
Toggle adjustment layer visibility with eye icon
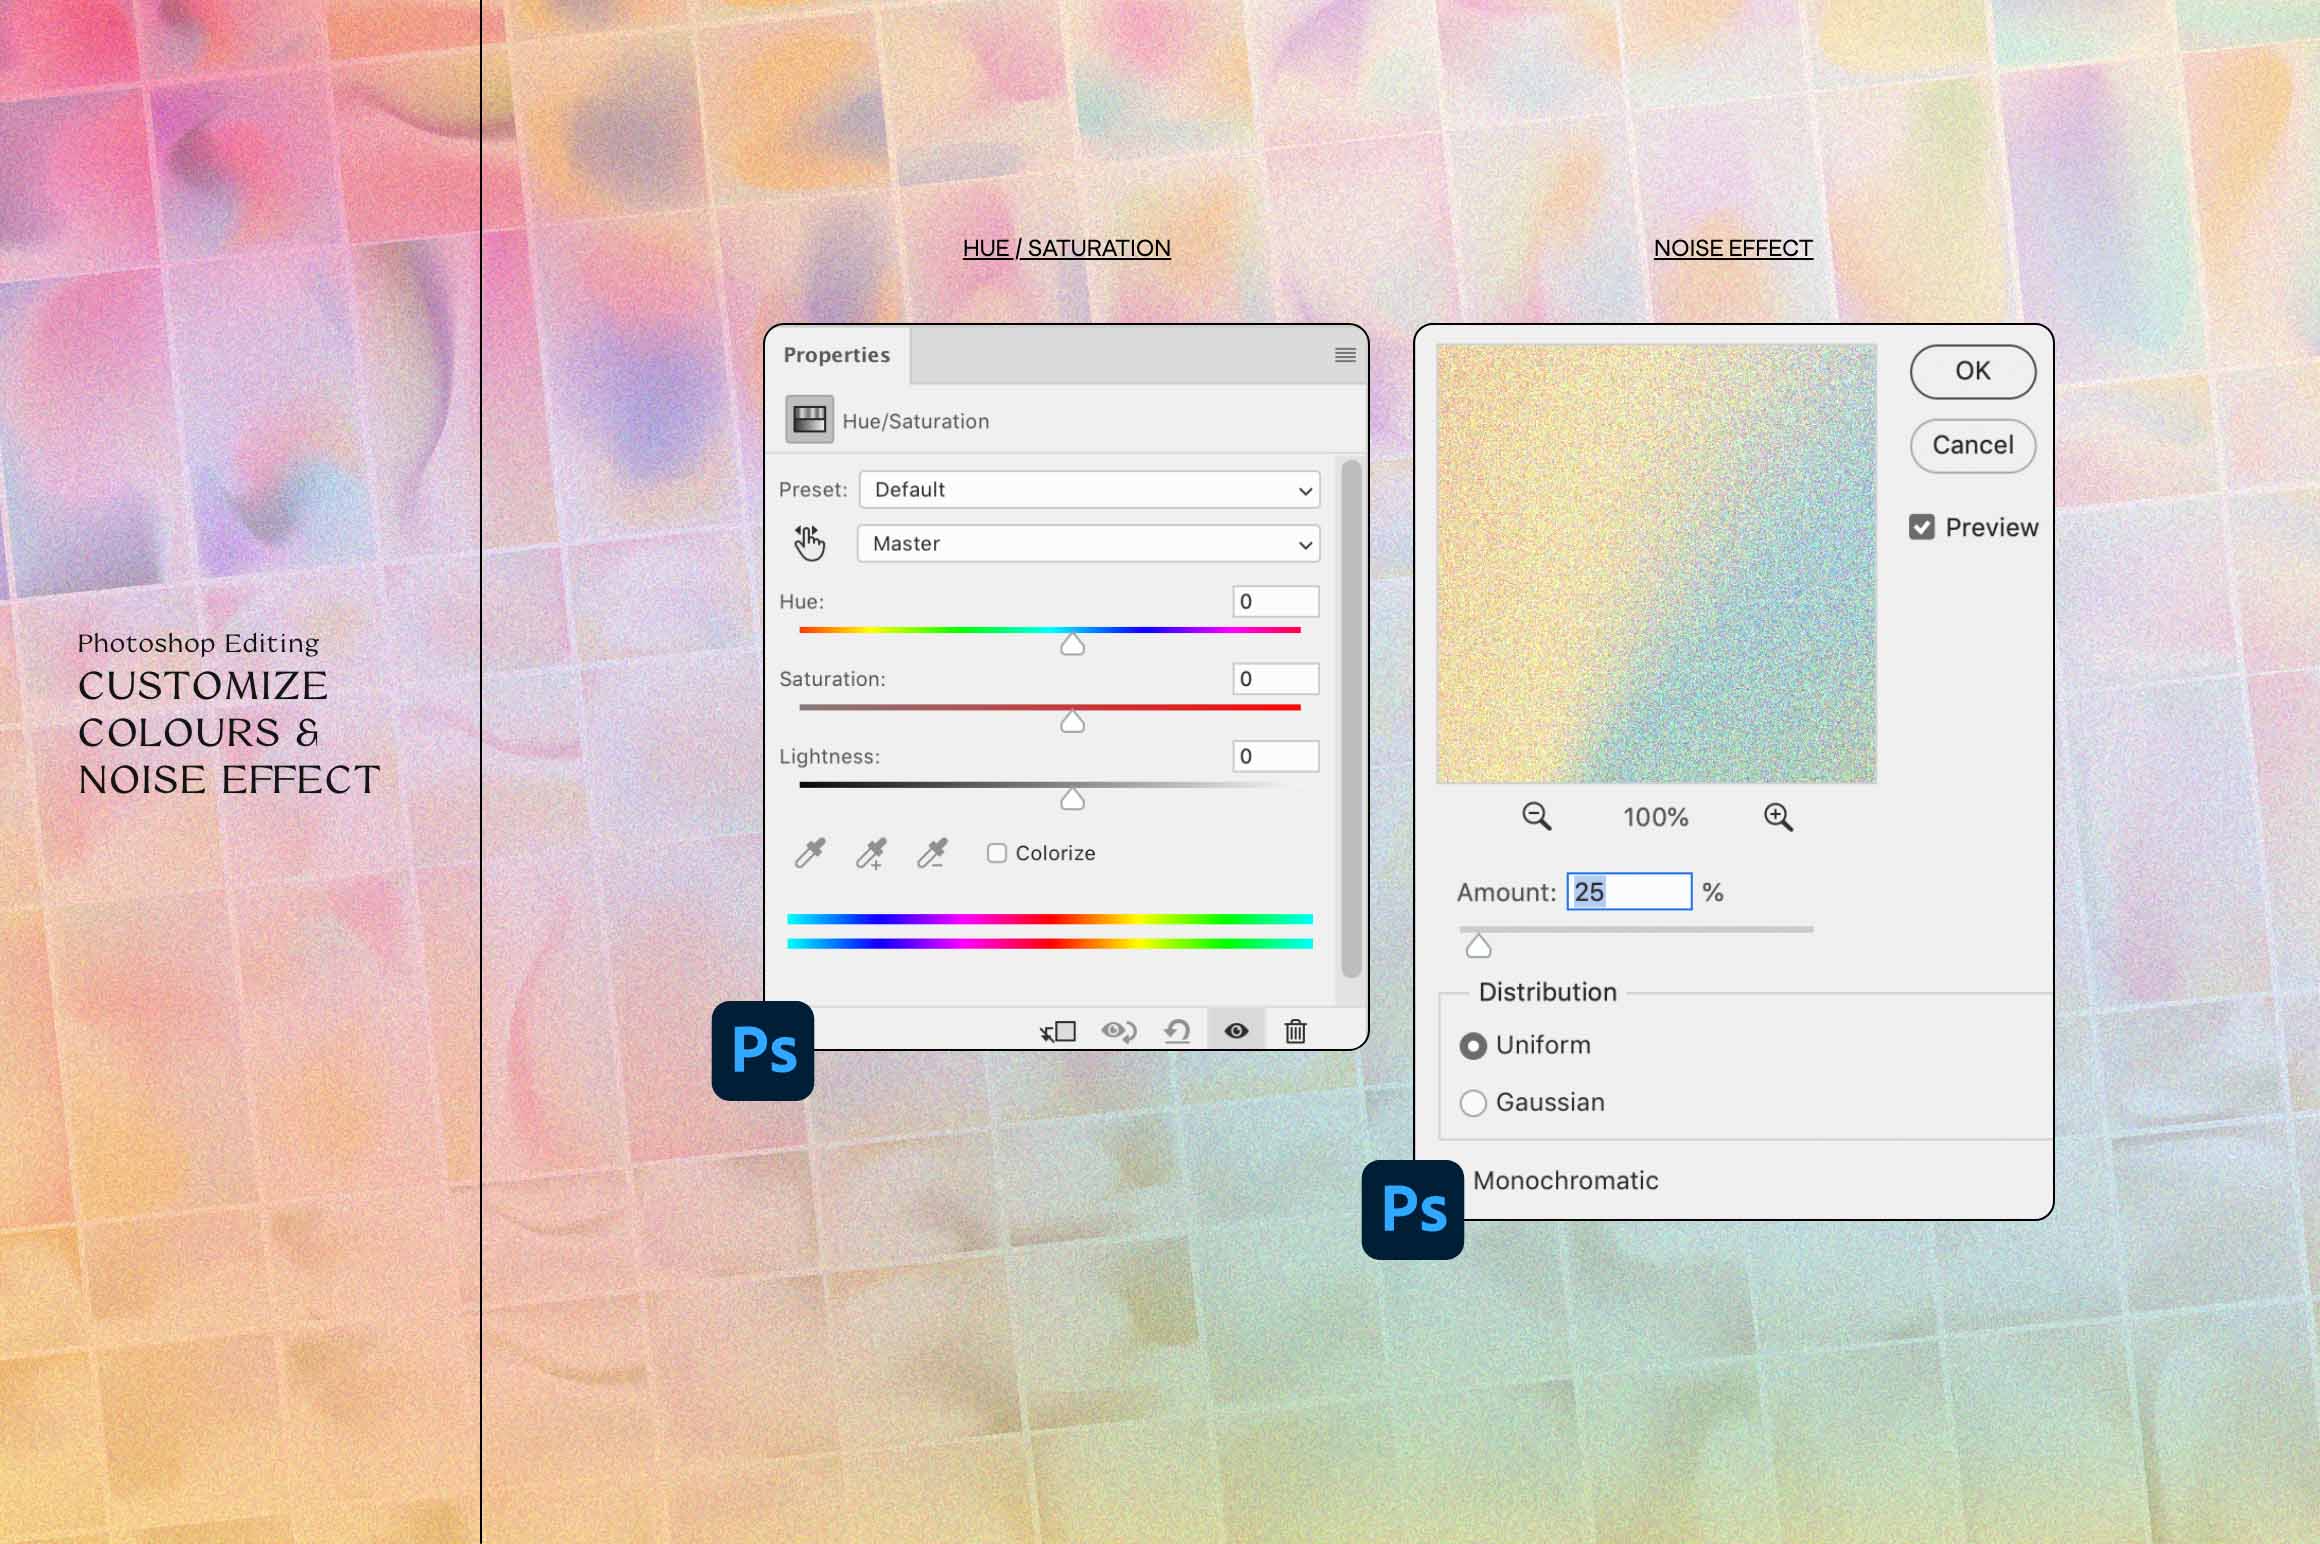(x=1237, y=1031)
